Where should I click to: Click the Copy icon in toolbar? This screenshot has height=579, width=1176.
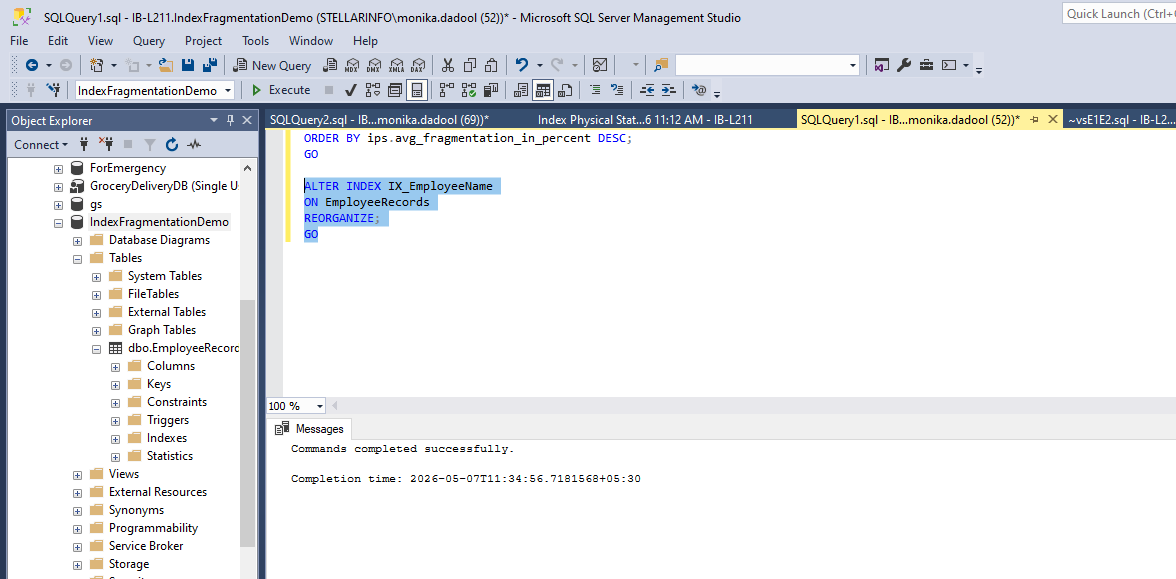470,65
